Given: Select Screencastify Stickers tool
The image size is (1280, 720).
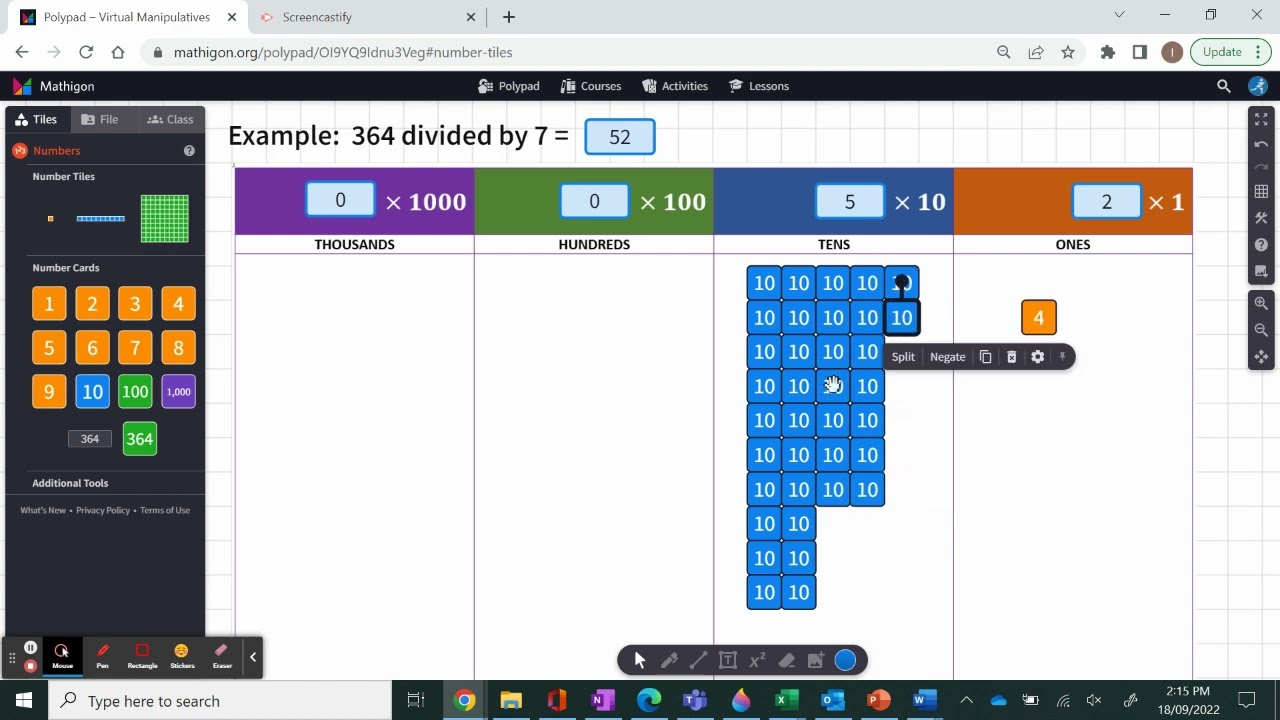Looking at the screenshot, I should coord(182,656).
